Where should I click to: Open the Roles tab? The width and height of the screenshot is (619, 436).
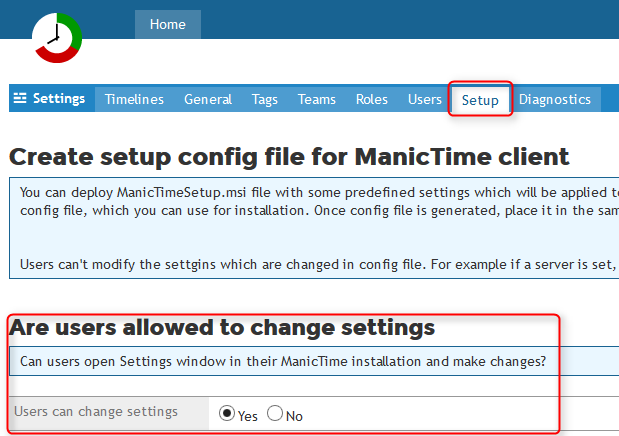coord(371,99)
